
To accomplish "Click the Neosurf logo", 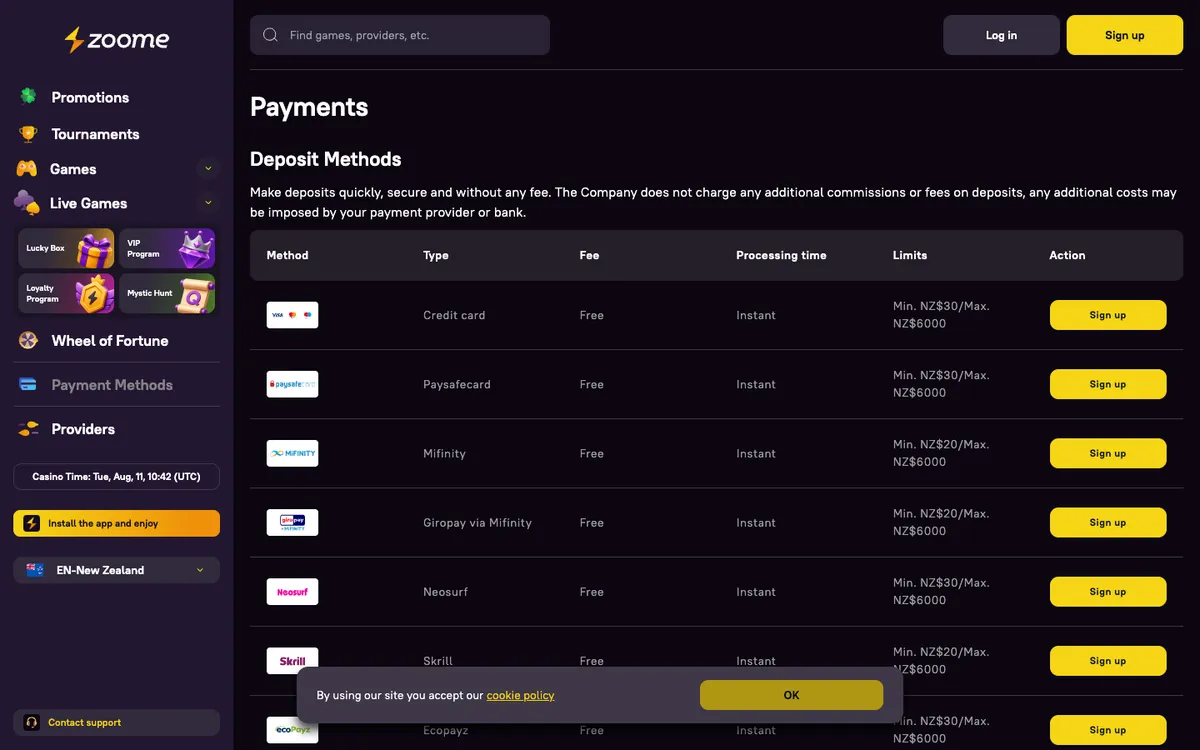I will (x=292, y=591).
